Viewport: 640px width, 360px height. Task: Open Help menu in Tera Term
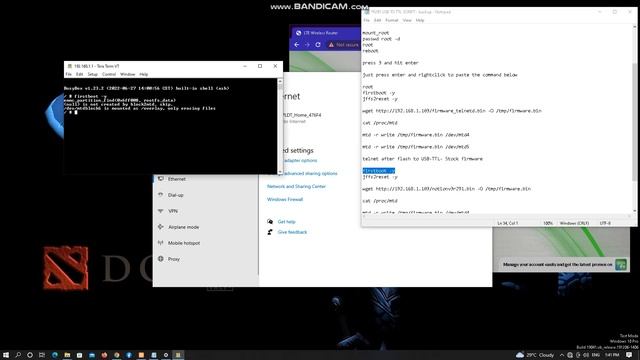(x=144, y=74)
